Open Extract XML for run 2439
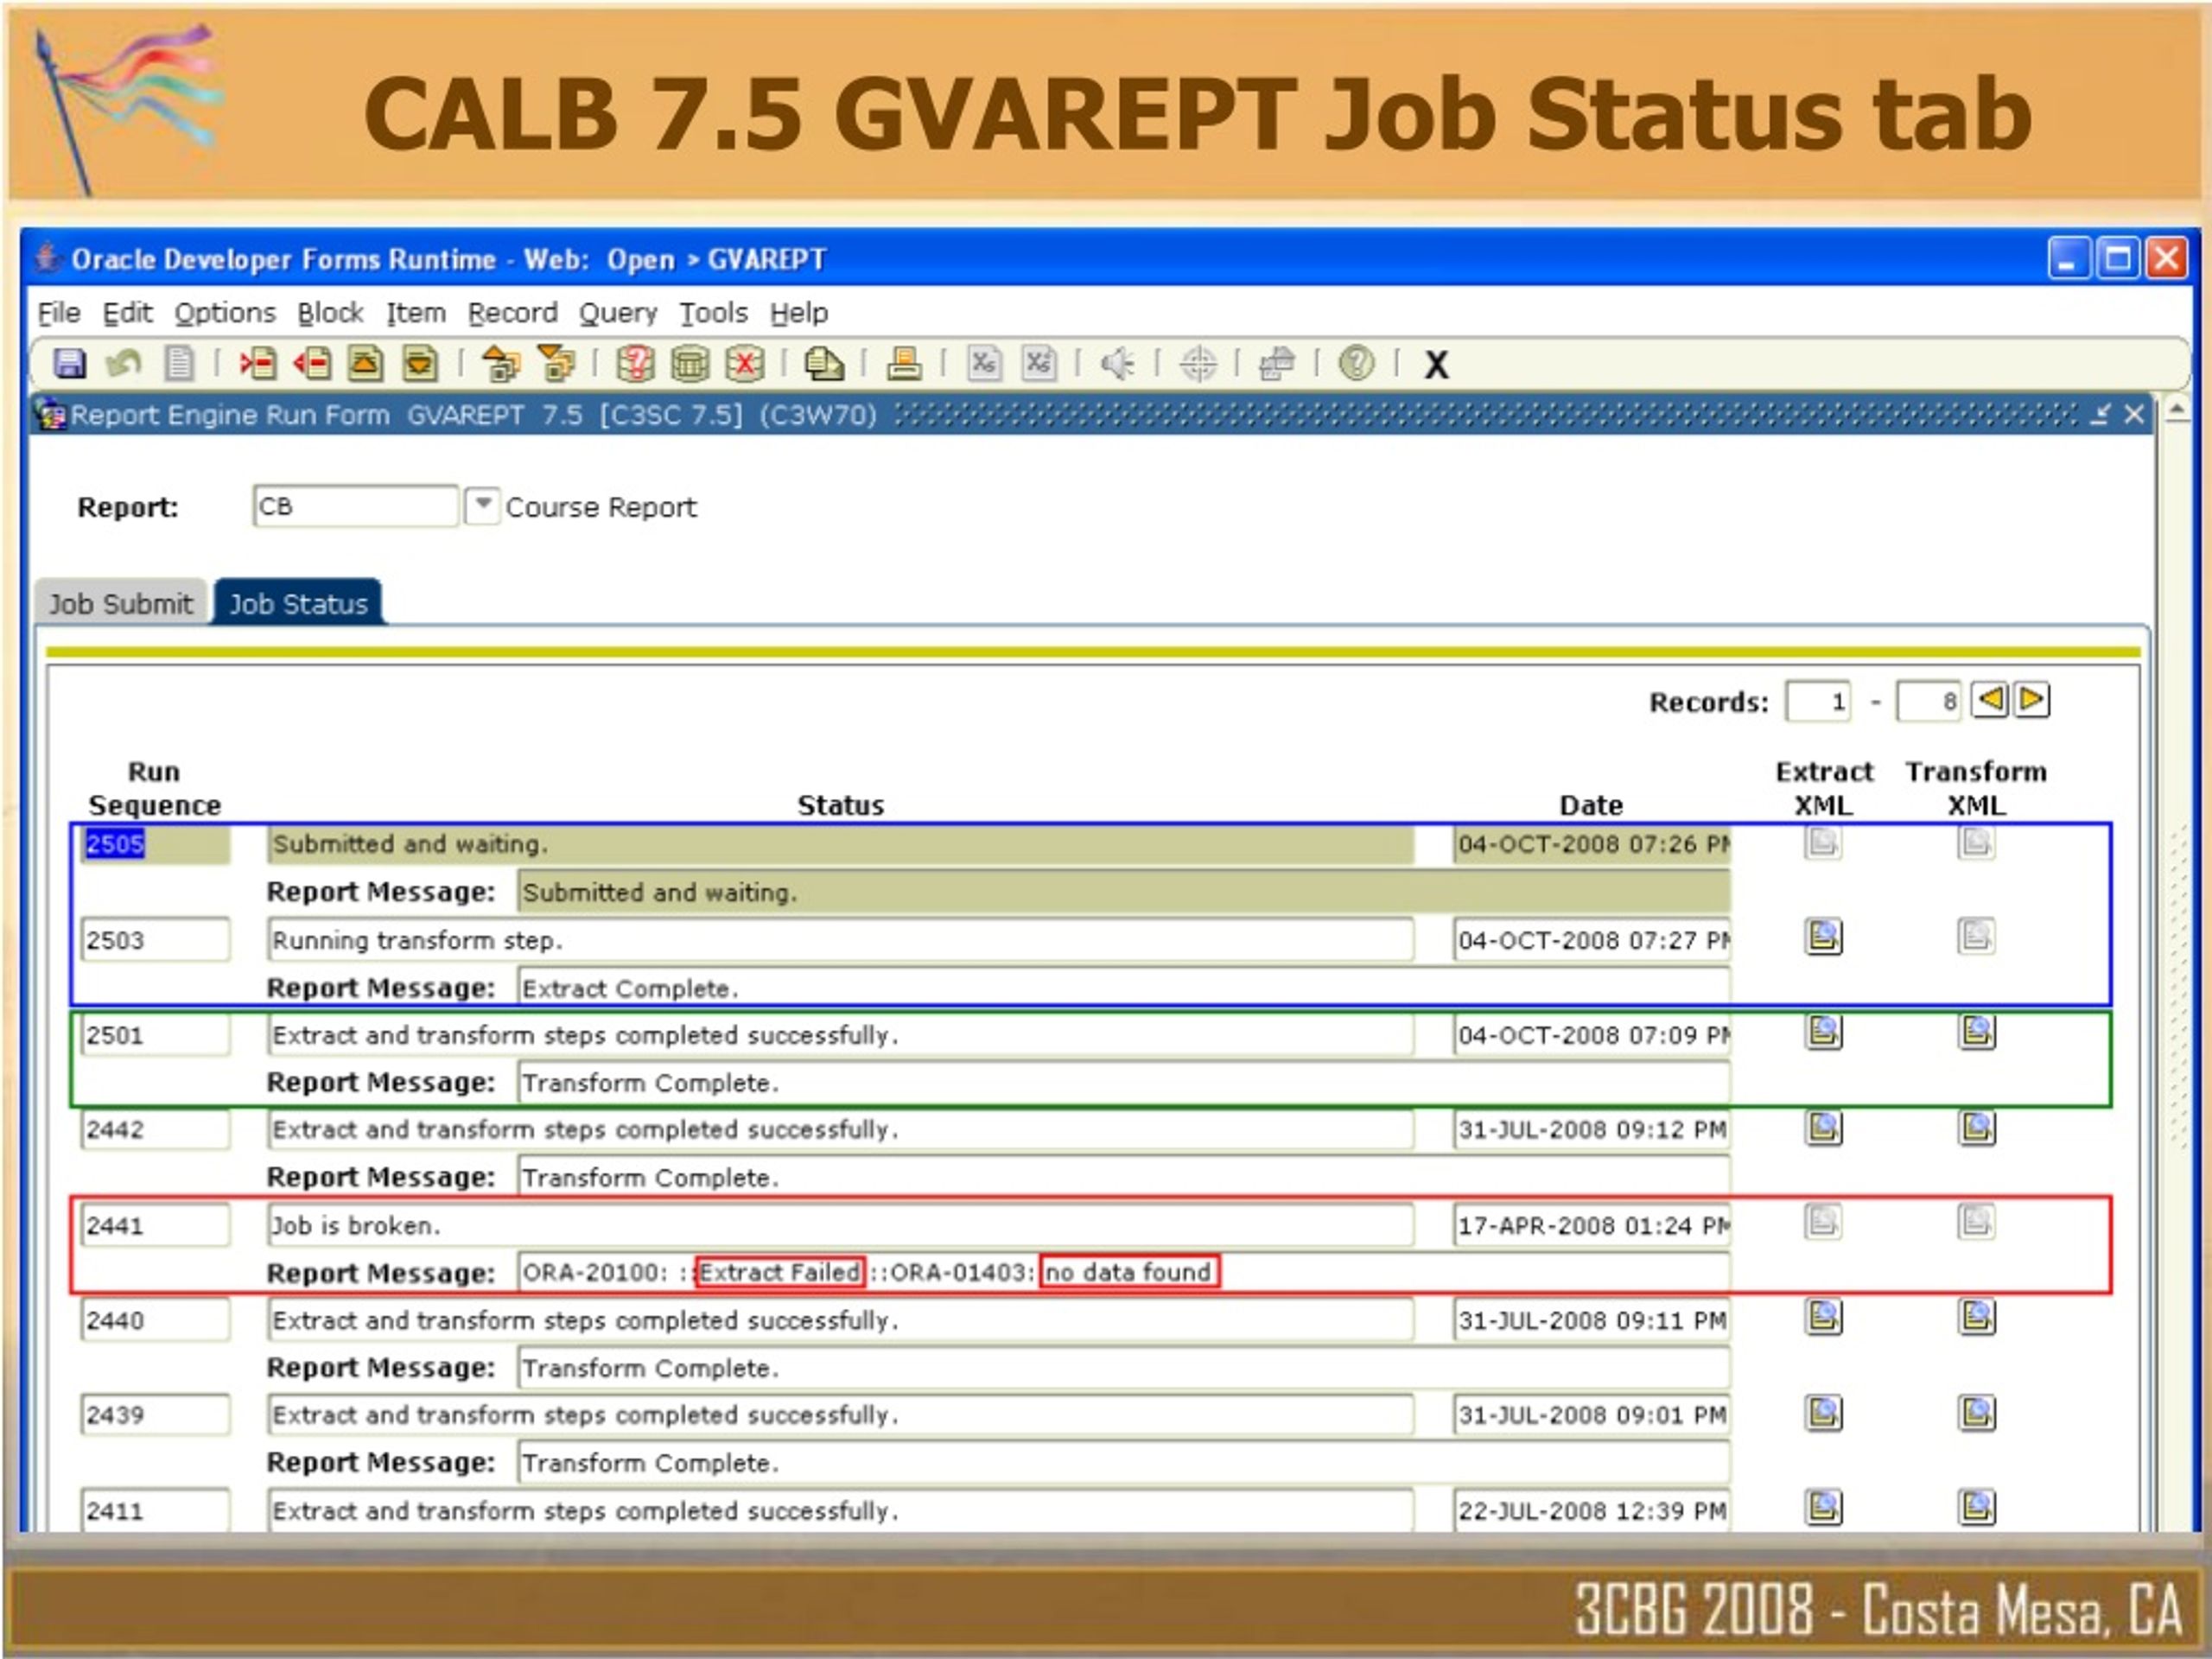This screenshot has height=1659, width=2212. pos(1823,1412)
